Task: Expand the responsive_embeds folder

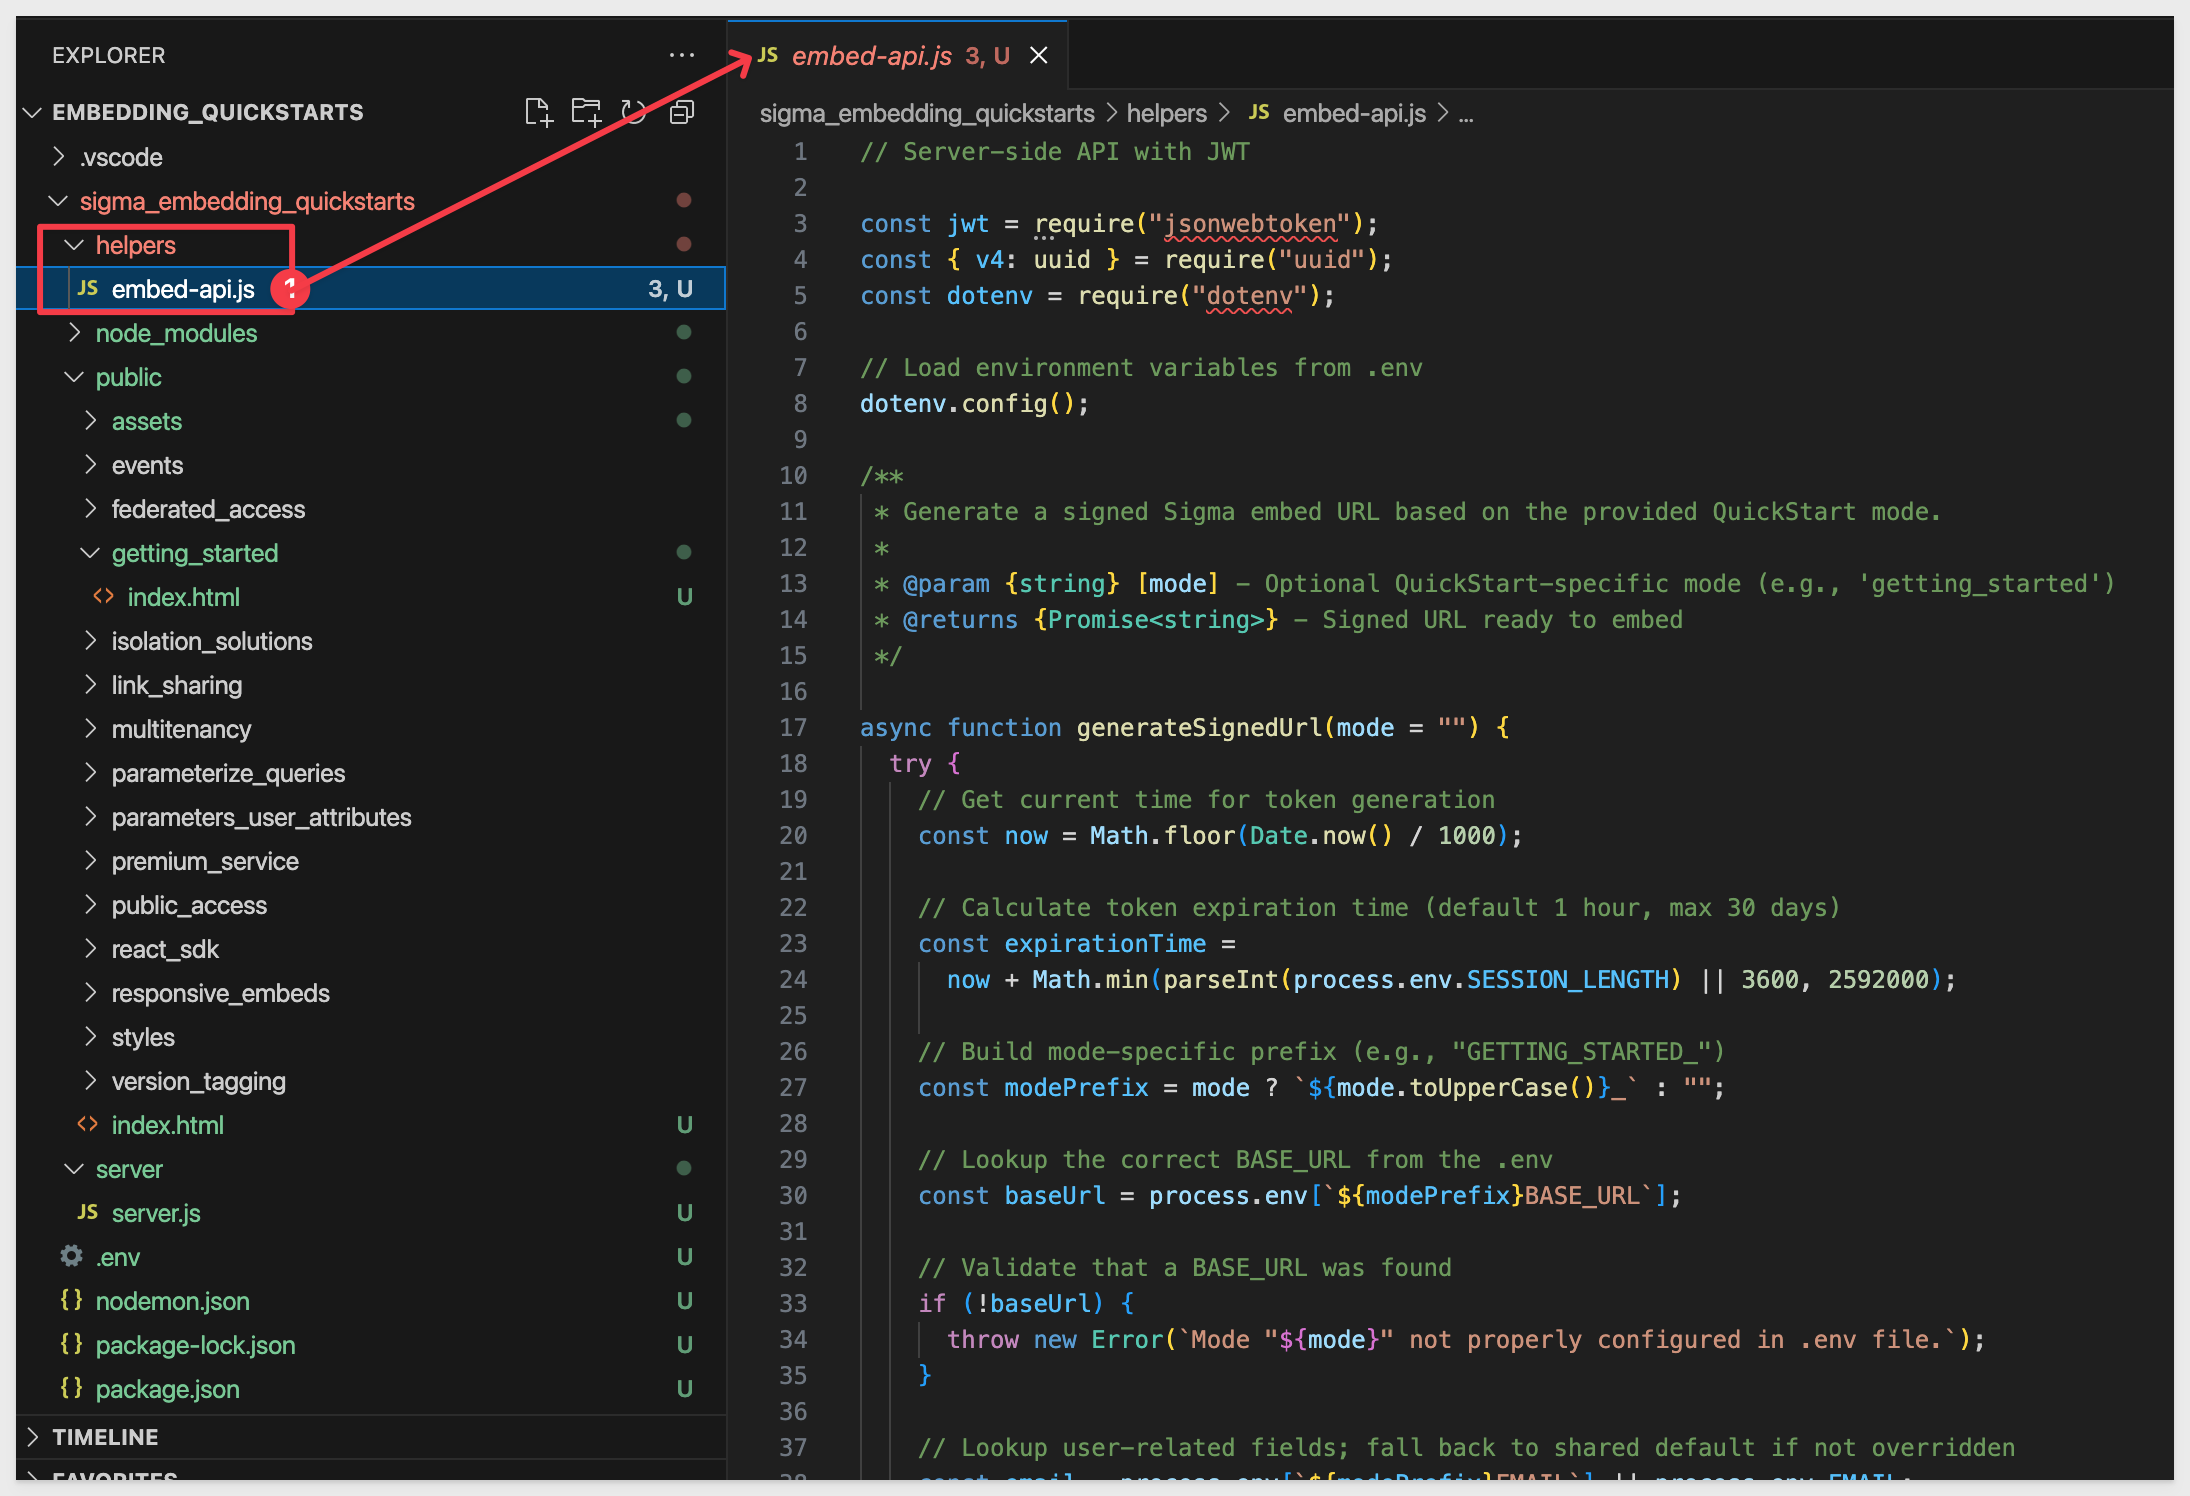Action: click(x=90, y=993)
